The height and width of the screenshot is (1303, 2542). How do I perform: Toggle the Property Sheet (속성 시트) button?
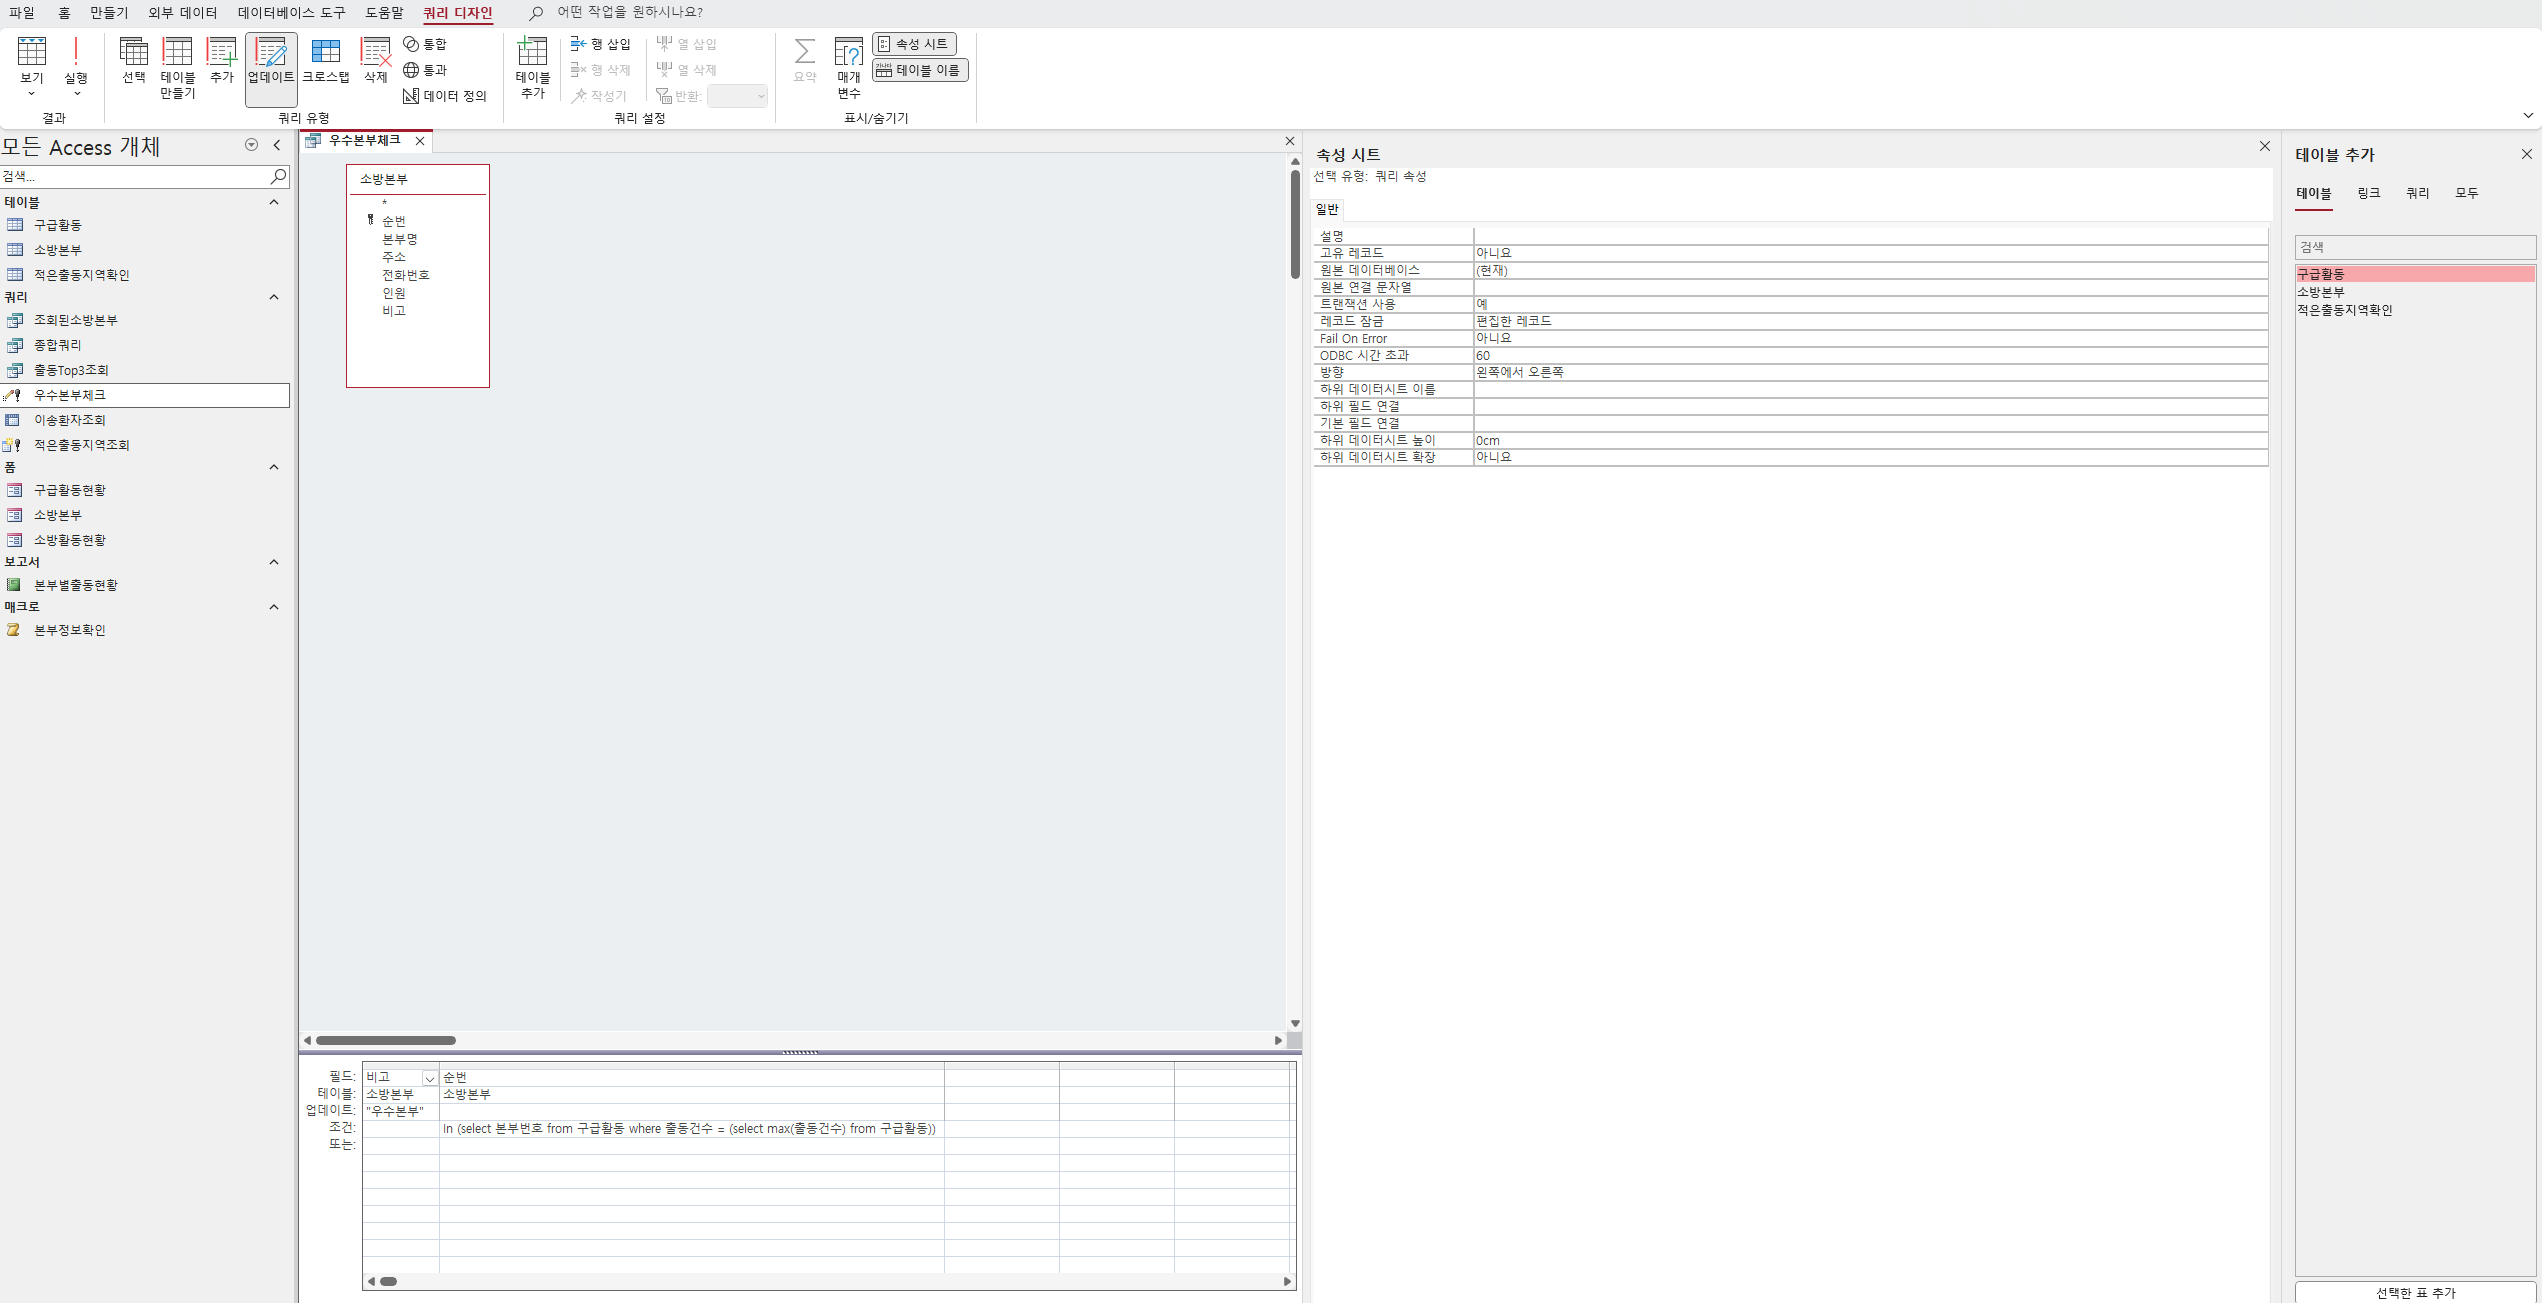coord(914,44)
